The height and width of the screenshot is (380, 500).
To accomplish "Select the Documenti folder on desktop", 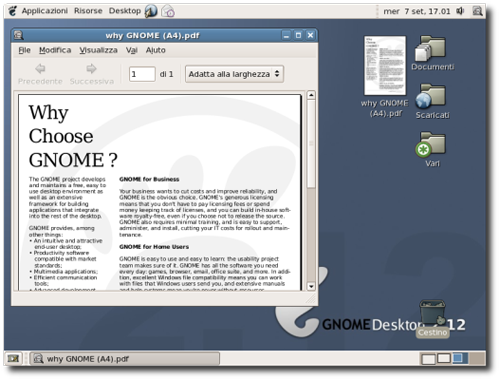I will pyautogui.click(x=432, y=53).
